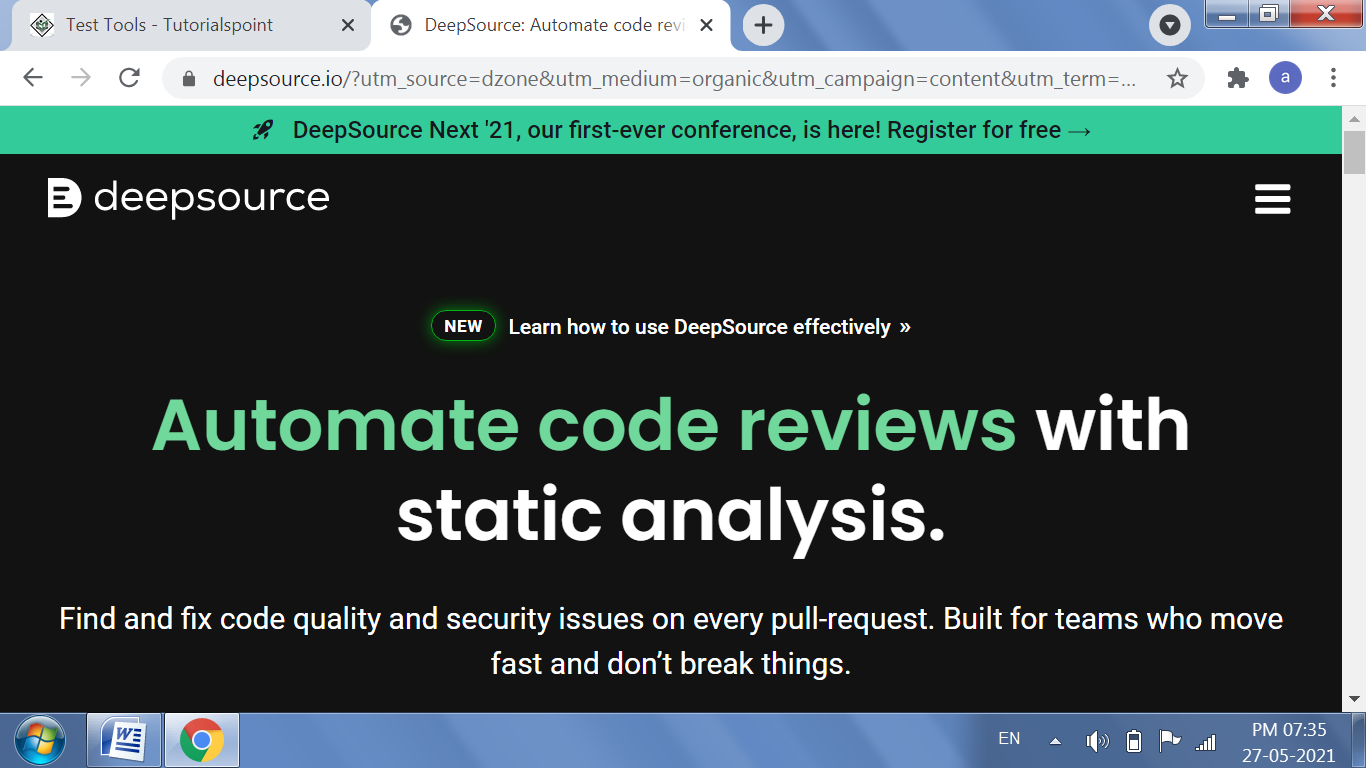
Task: Bookmark this page with the star icon
Action: pyautogui.click(x=1177, y=78)
